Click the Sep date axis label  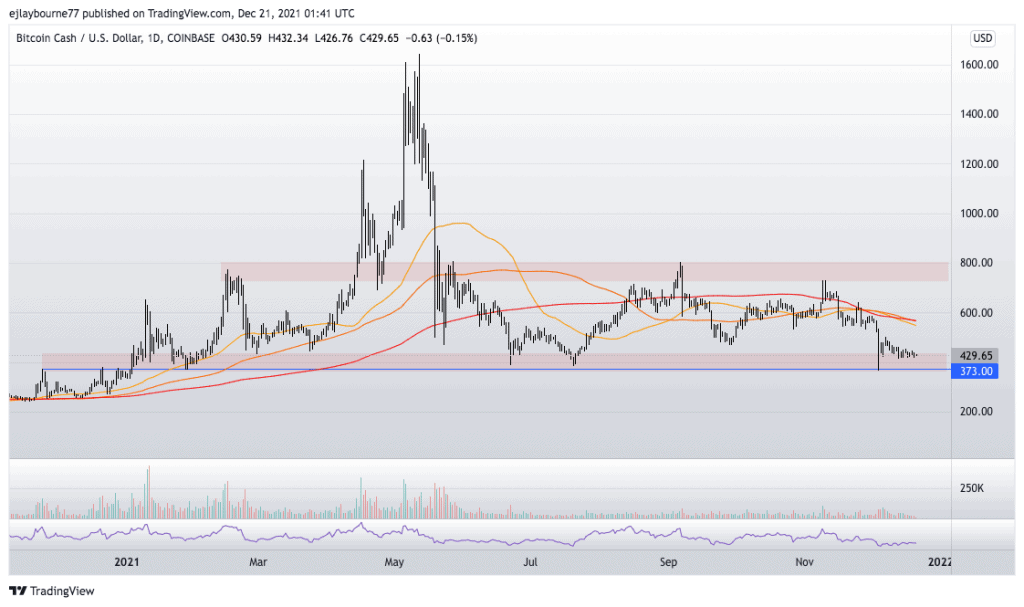tap(668, 562)
